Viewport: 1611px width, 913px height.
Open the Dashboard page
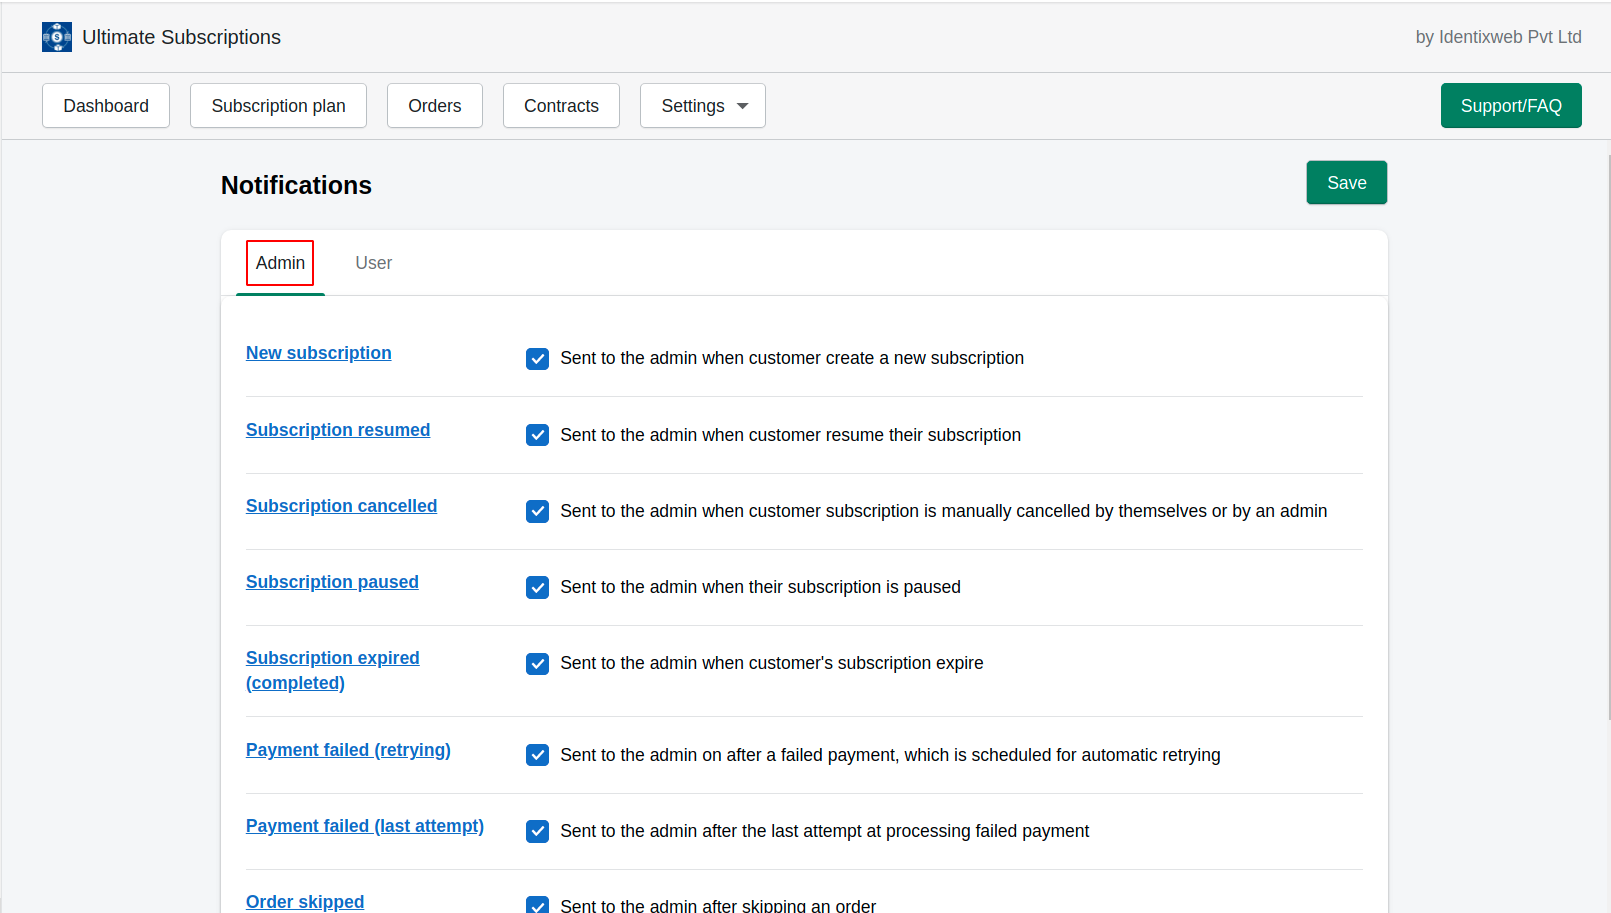(105, 105)
